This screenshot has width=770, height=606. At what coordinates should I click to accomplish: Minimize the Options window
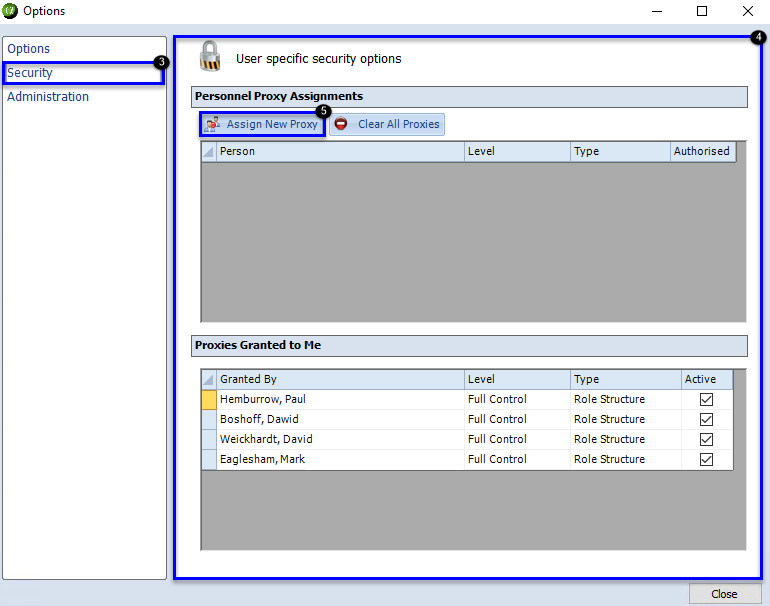657,11
